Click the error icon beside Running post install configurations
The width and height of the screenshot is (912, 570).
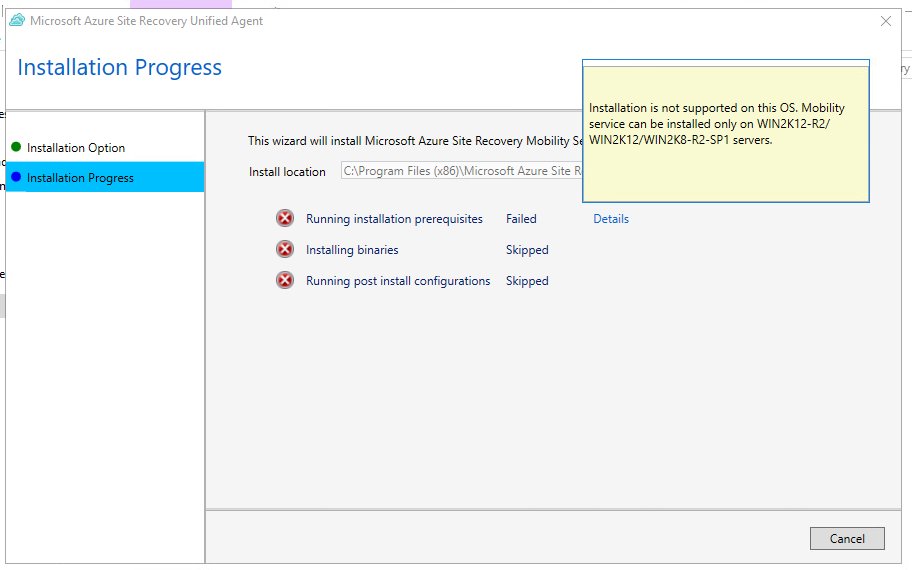point(284,280)
